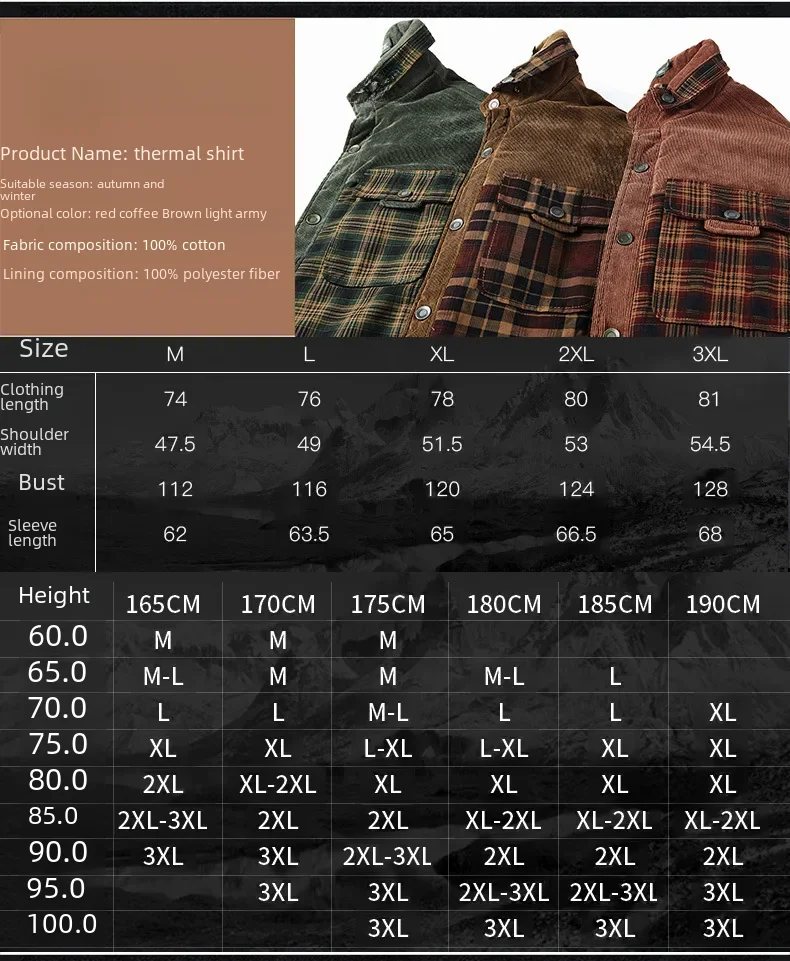Click the bust value '120'

(442, 489)
